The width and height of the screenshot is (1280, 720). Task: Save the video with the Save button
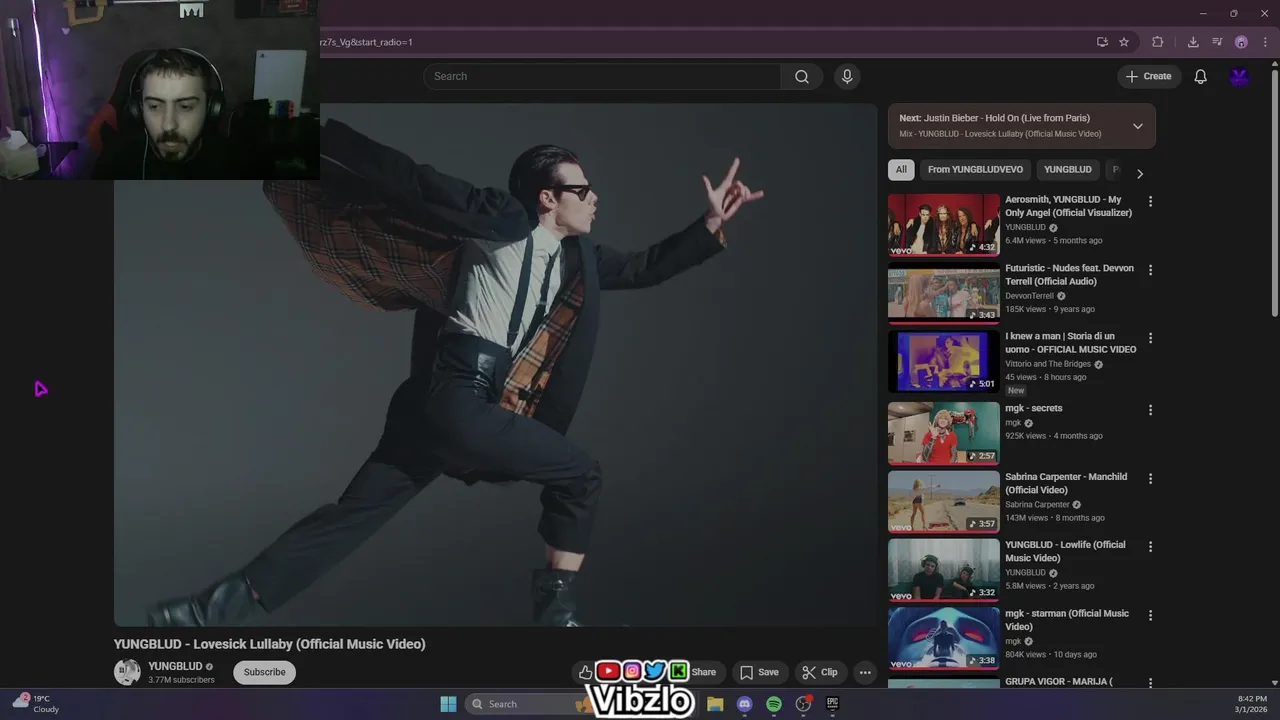[758, 672]
